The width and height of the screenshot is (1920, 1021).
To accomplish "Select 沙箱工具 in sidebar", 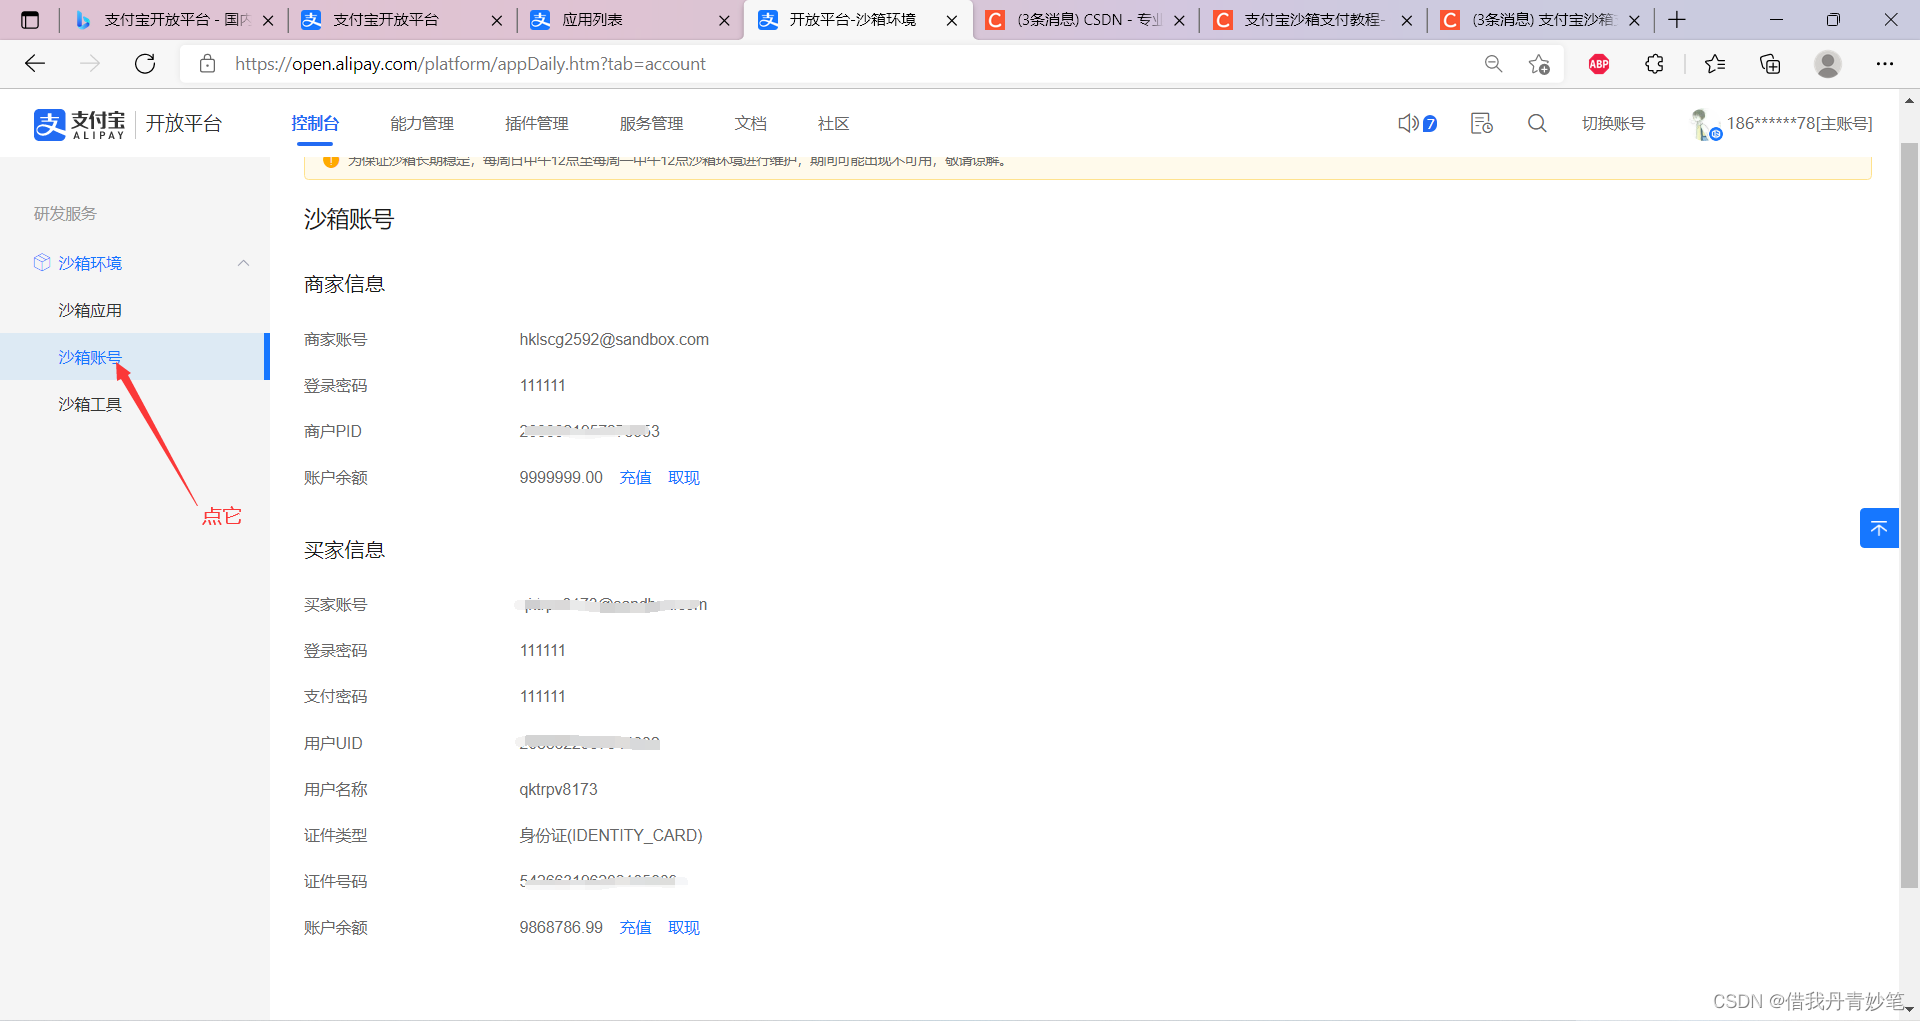I will (x=90, y=404).
